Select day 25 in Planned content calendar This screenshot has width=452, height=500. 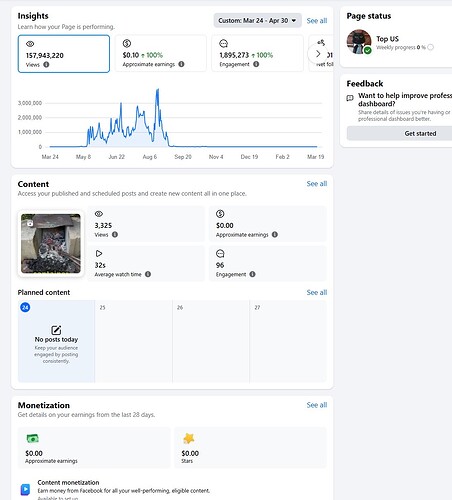133,341
